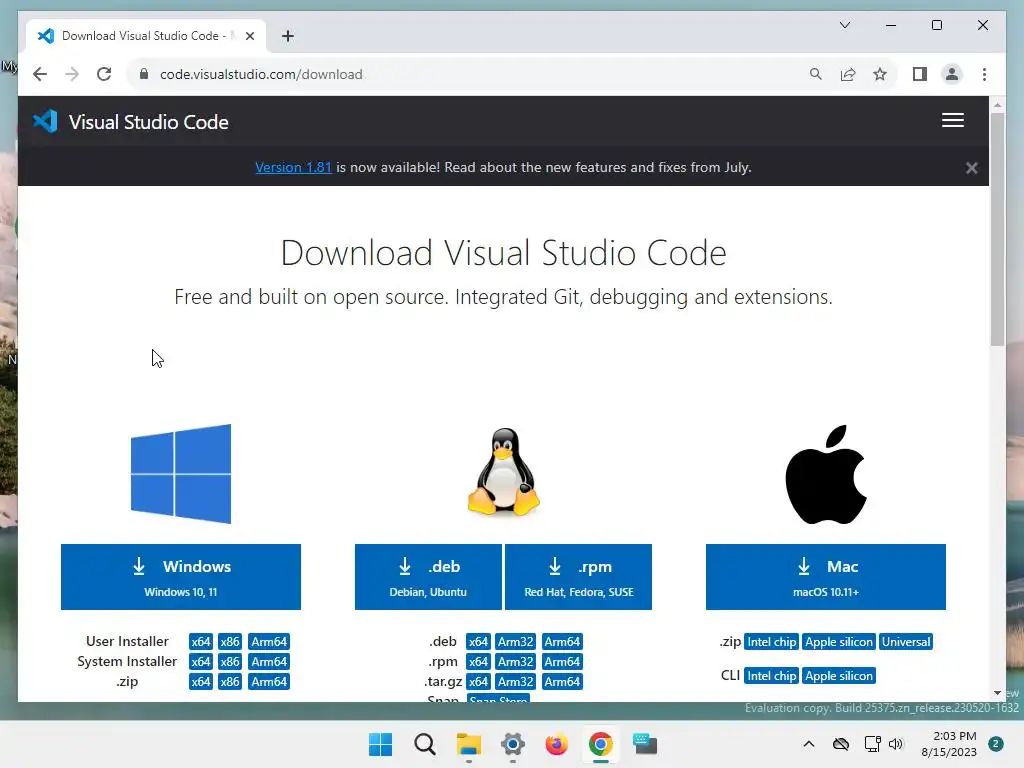The image size is (1024, 768).
Task: Show hidden system tray icons
Action: click(808, 744)
